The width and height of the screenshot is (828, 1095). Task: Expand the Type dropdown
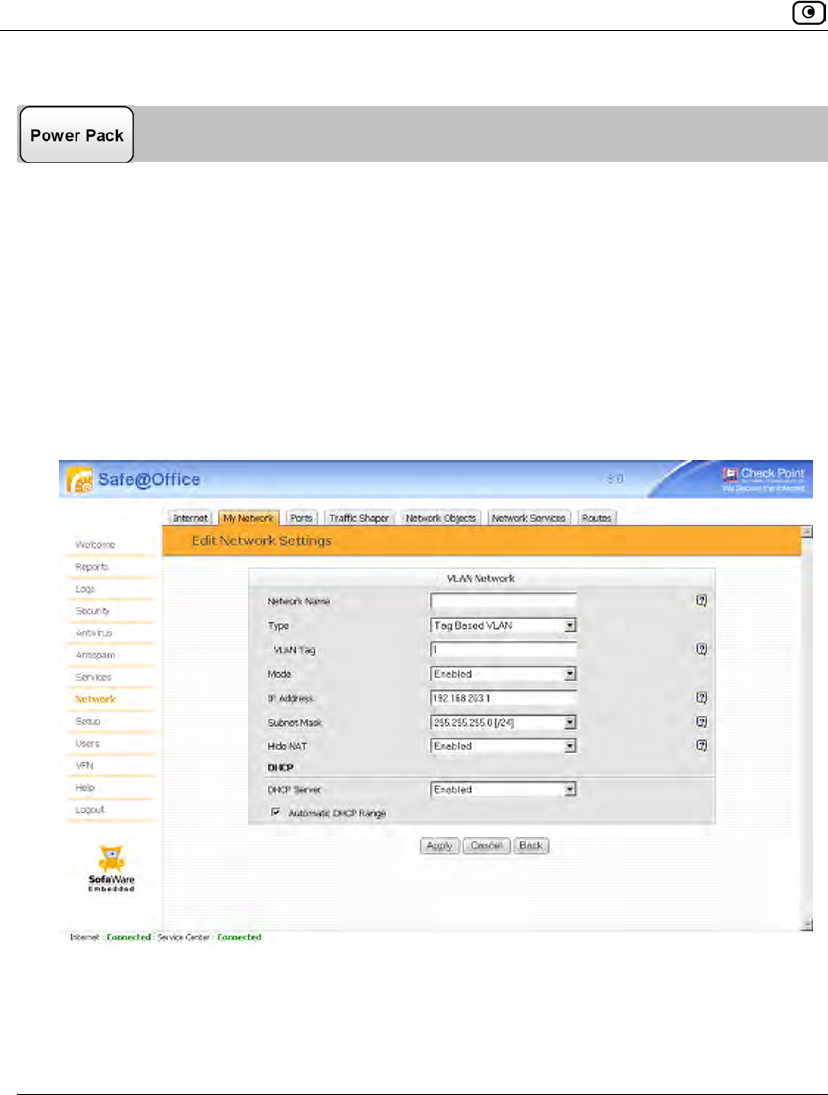(x=570, y=626)
